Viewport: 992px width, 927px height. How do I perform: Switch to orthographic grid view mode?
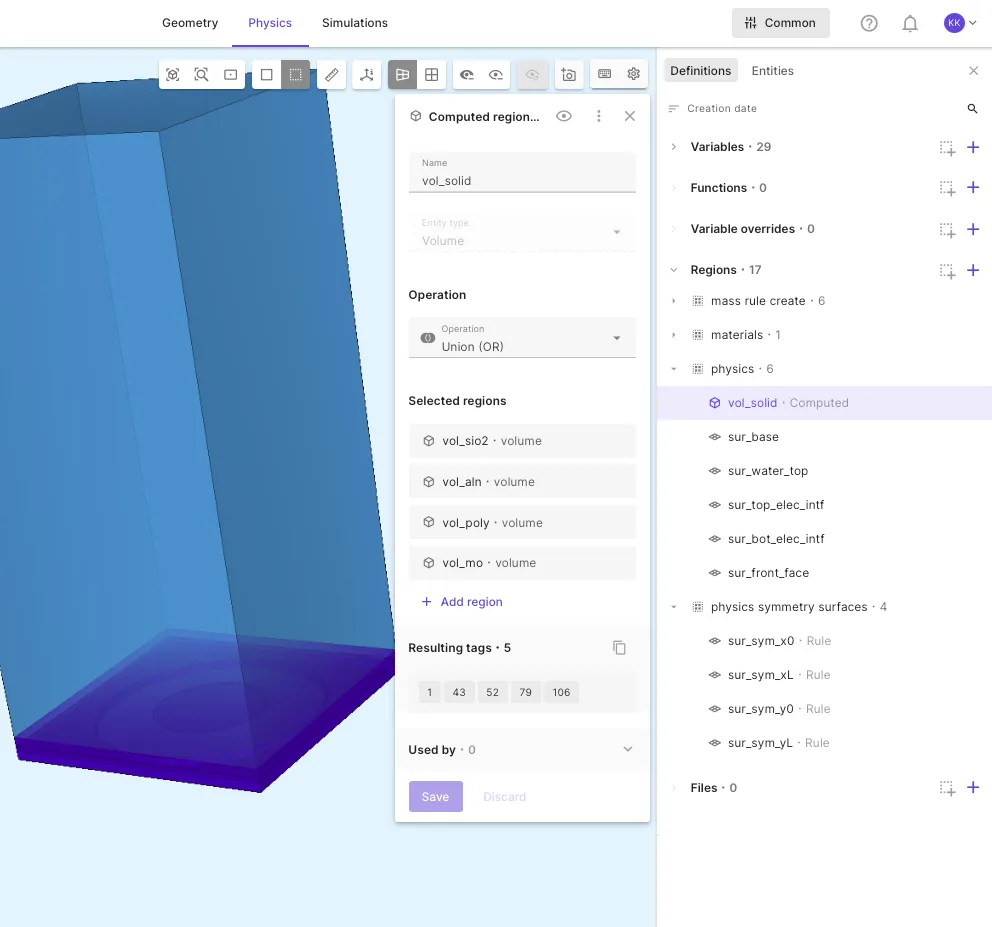pos(431,75)
